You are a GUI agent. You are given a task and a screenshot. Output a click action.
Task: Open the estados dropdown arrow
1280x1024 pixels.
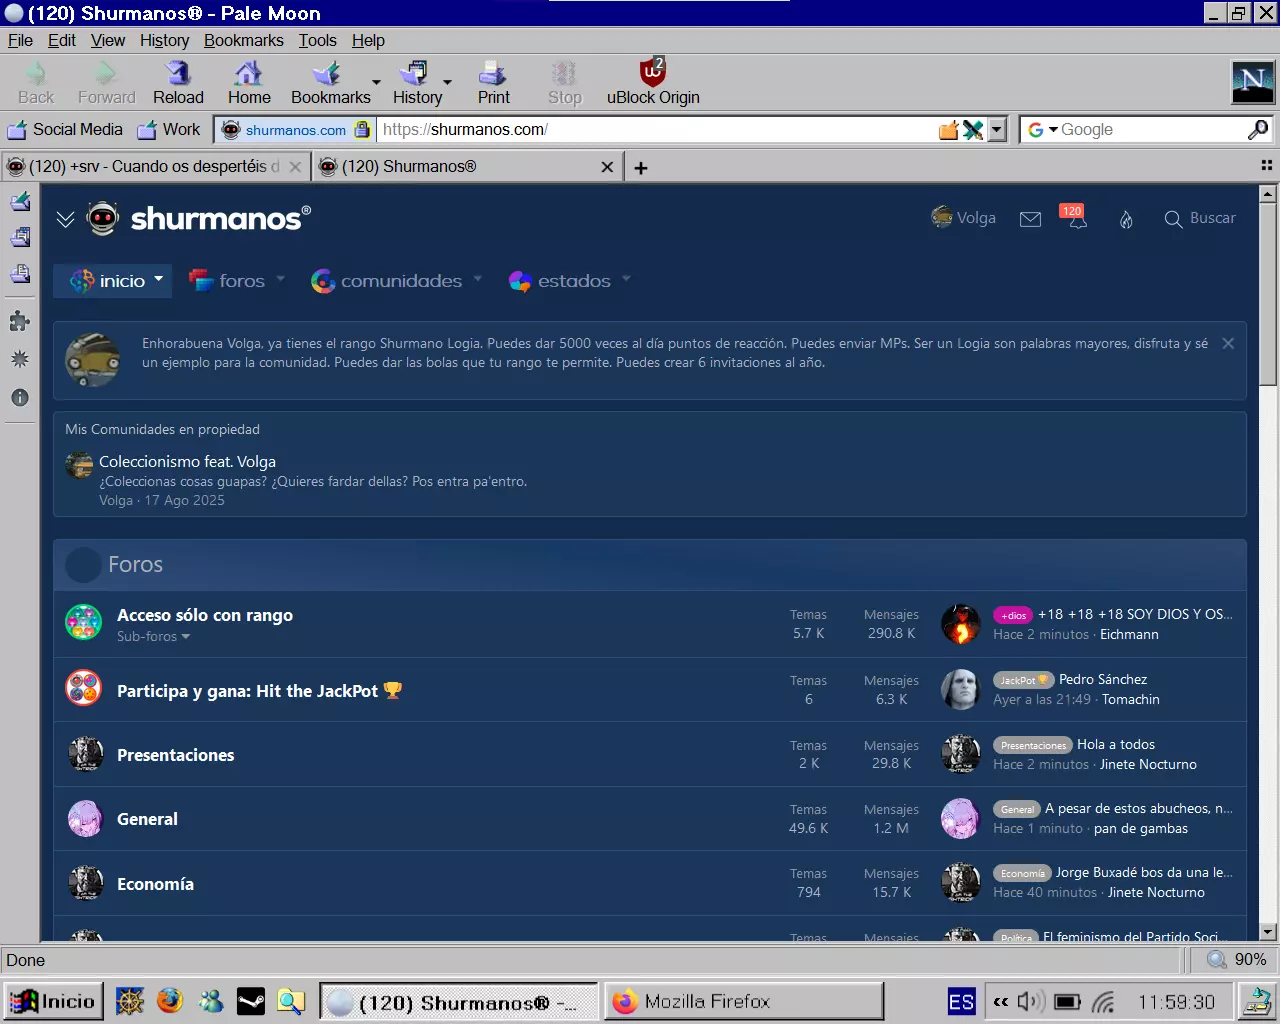(x=626, y=279)
